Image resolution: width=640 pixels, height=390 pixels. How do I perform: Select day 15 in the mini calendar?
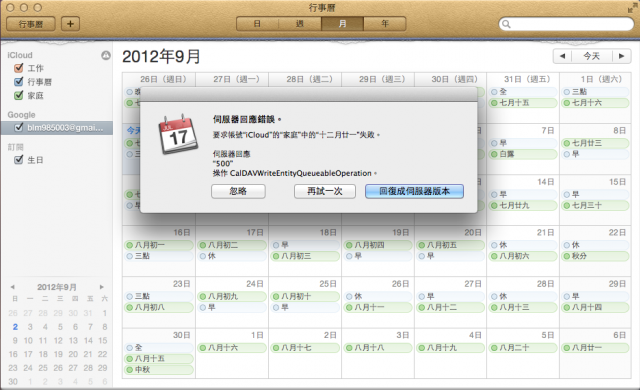tap(103, 341)
